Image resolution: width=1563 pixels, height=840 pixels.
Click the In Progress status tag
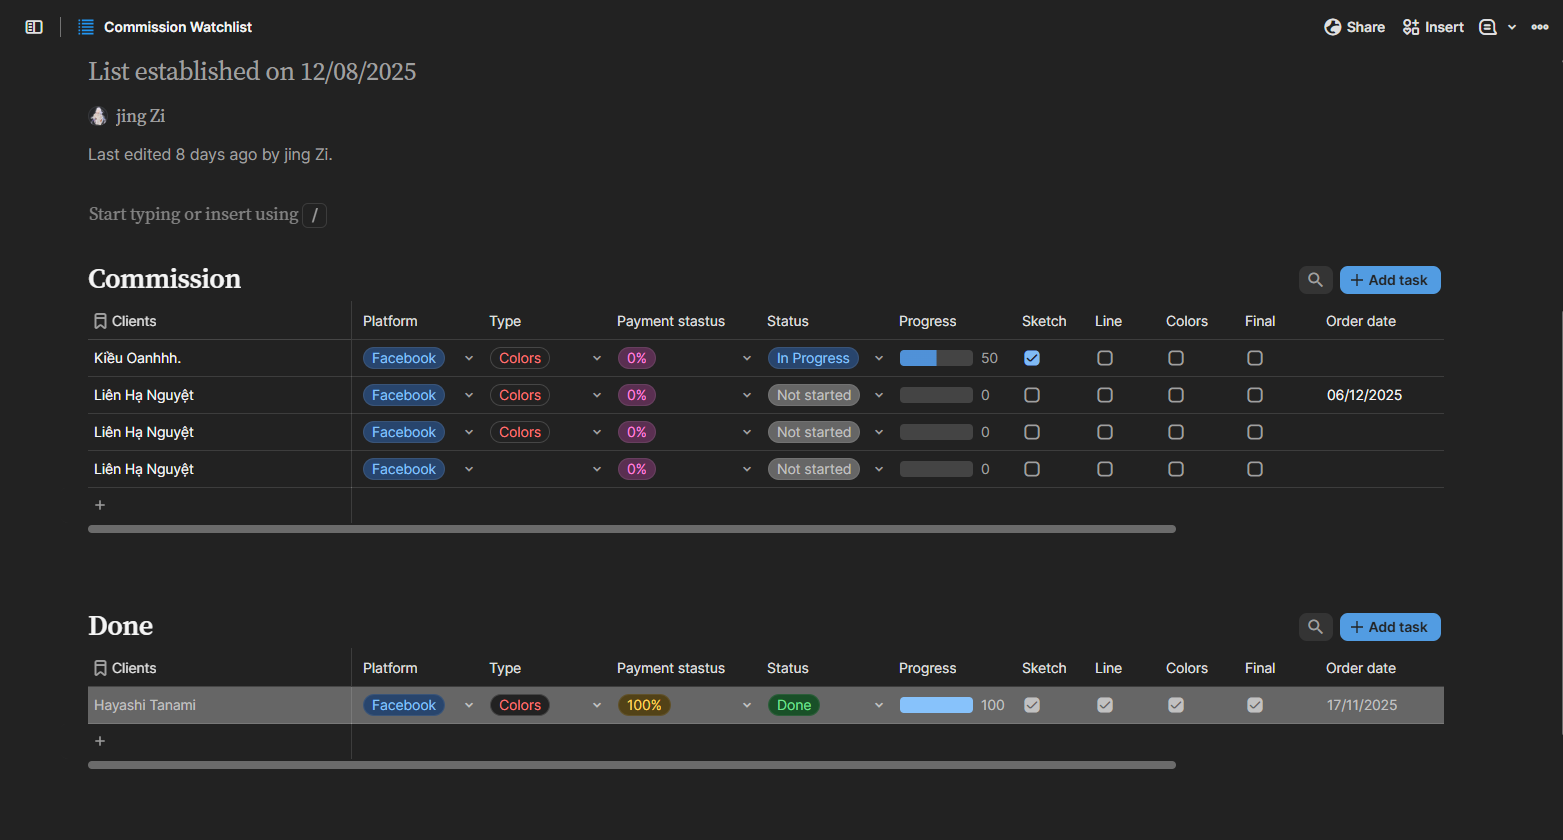813,358
